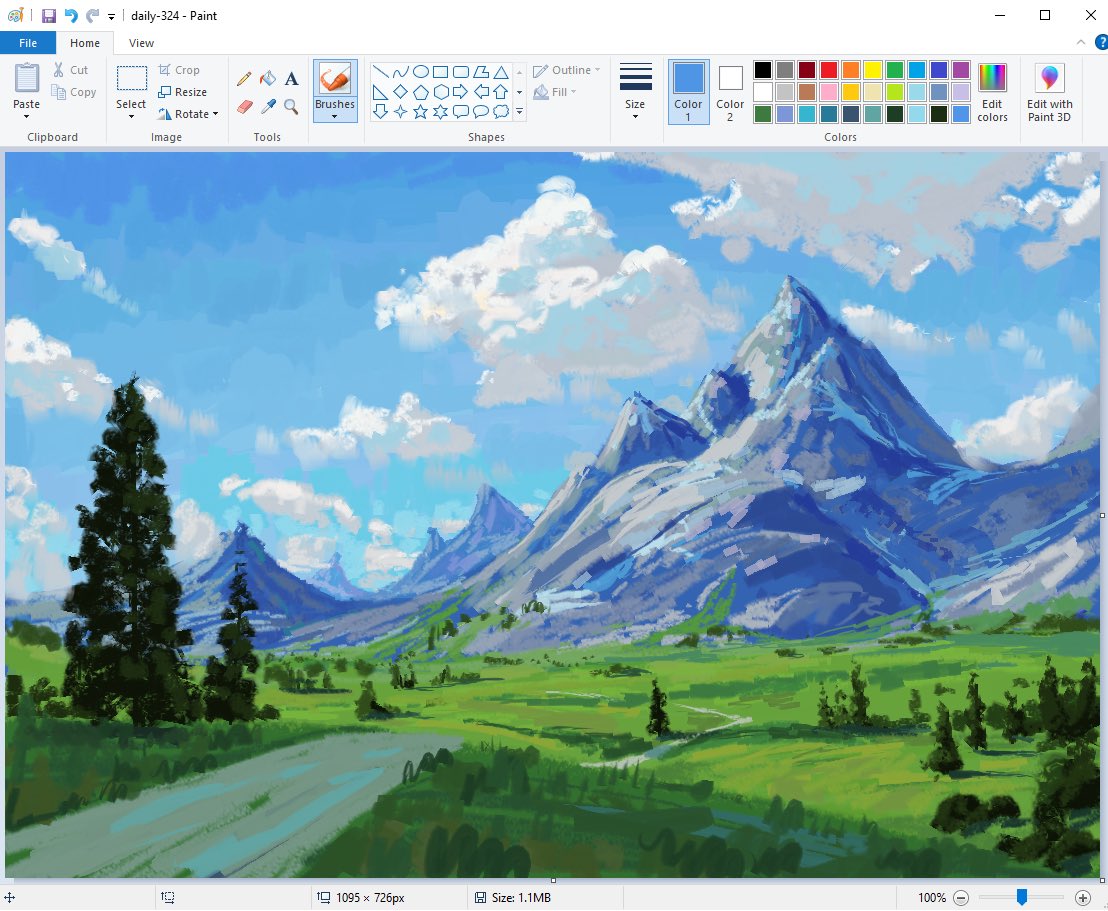This screenshot has height=911, width=1108.
Task: Select the Pencil tool
Action: point(244,79)
